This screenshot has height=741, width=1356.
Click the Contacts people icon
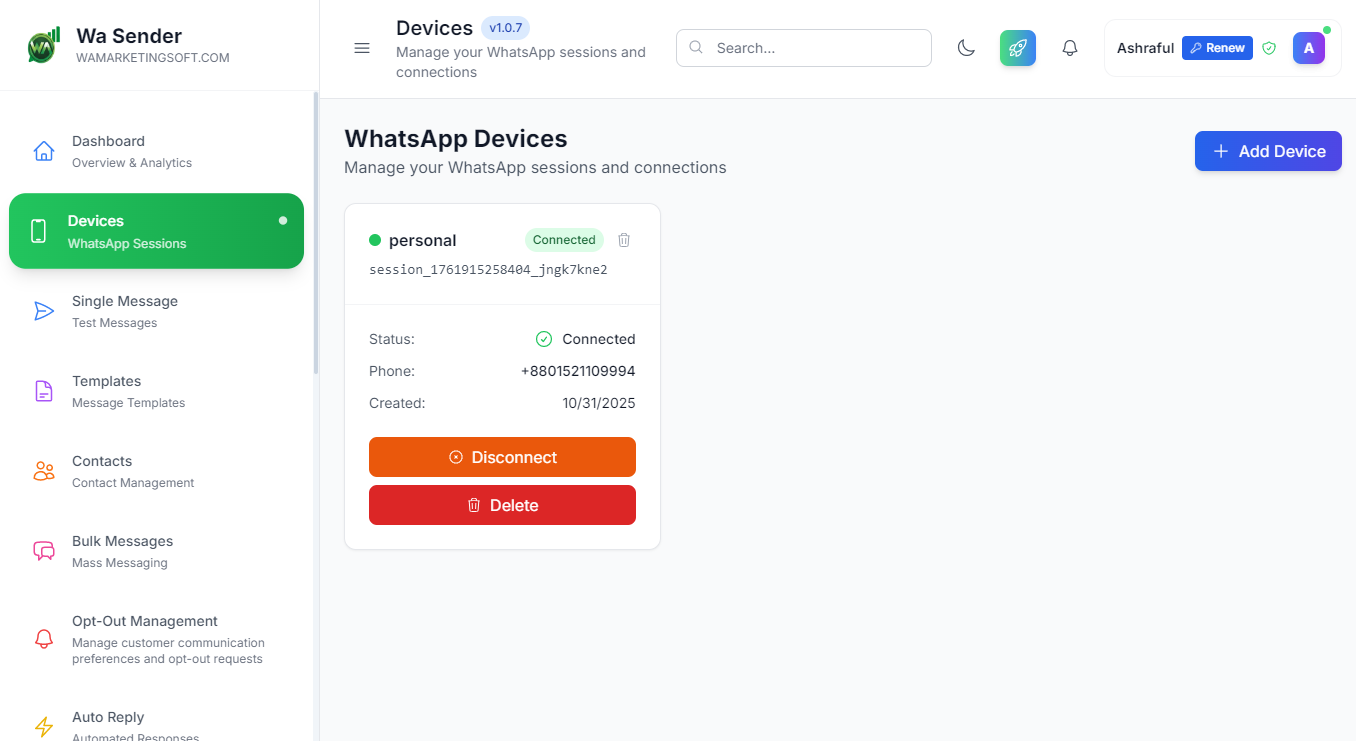(43, 470)
